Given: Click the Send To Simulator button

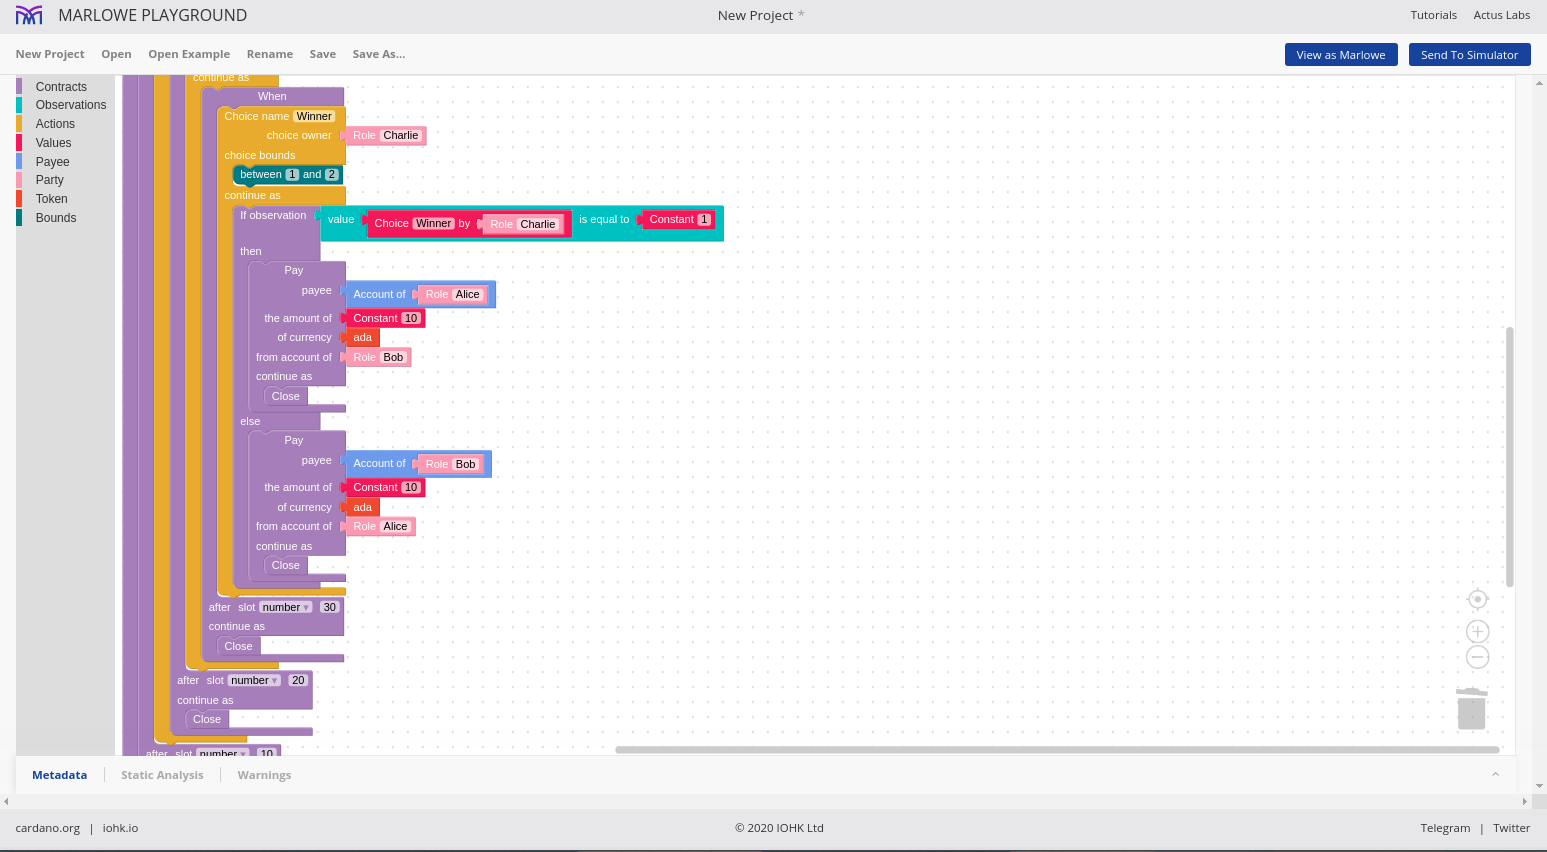Looking at the screenshot, I should [1469, 55].
